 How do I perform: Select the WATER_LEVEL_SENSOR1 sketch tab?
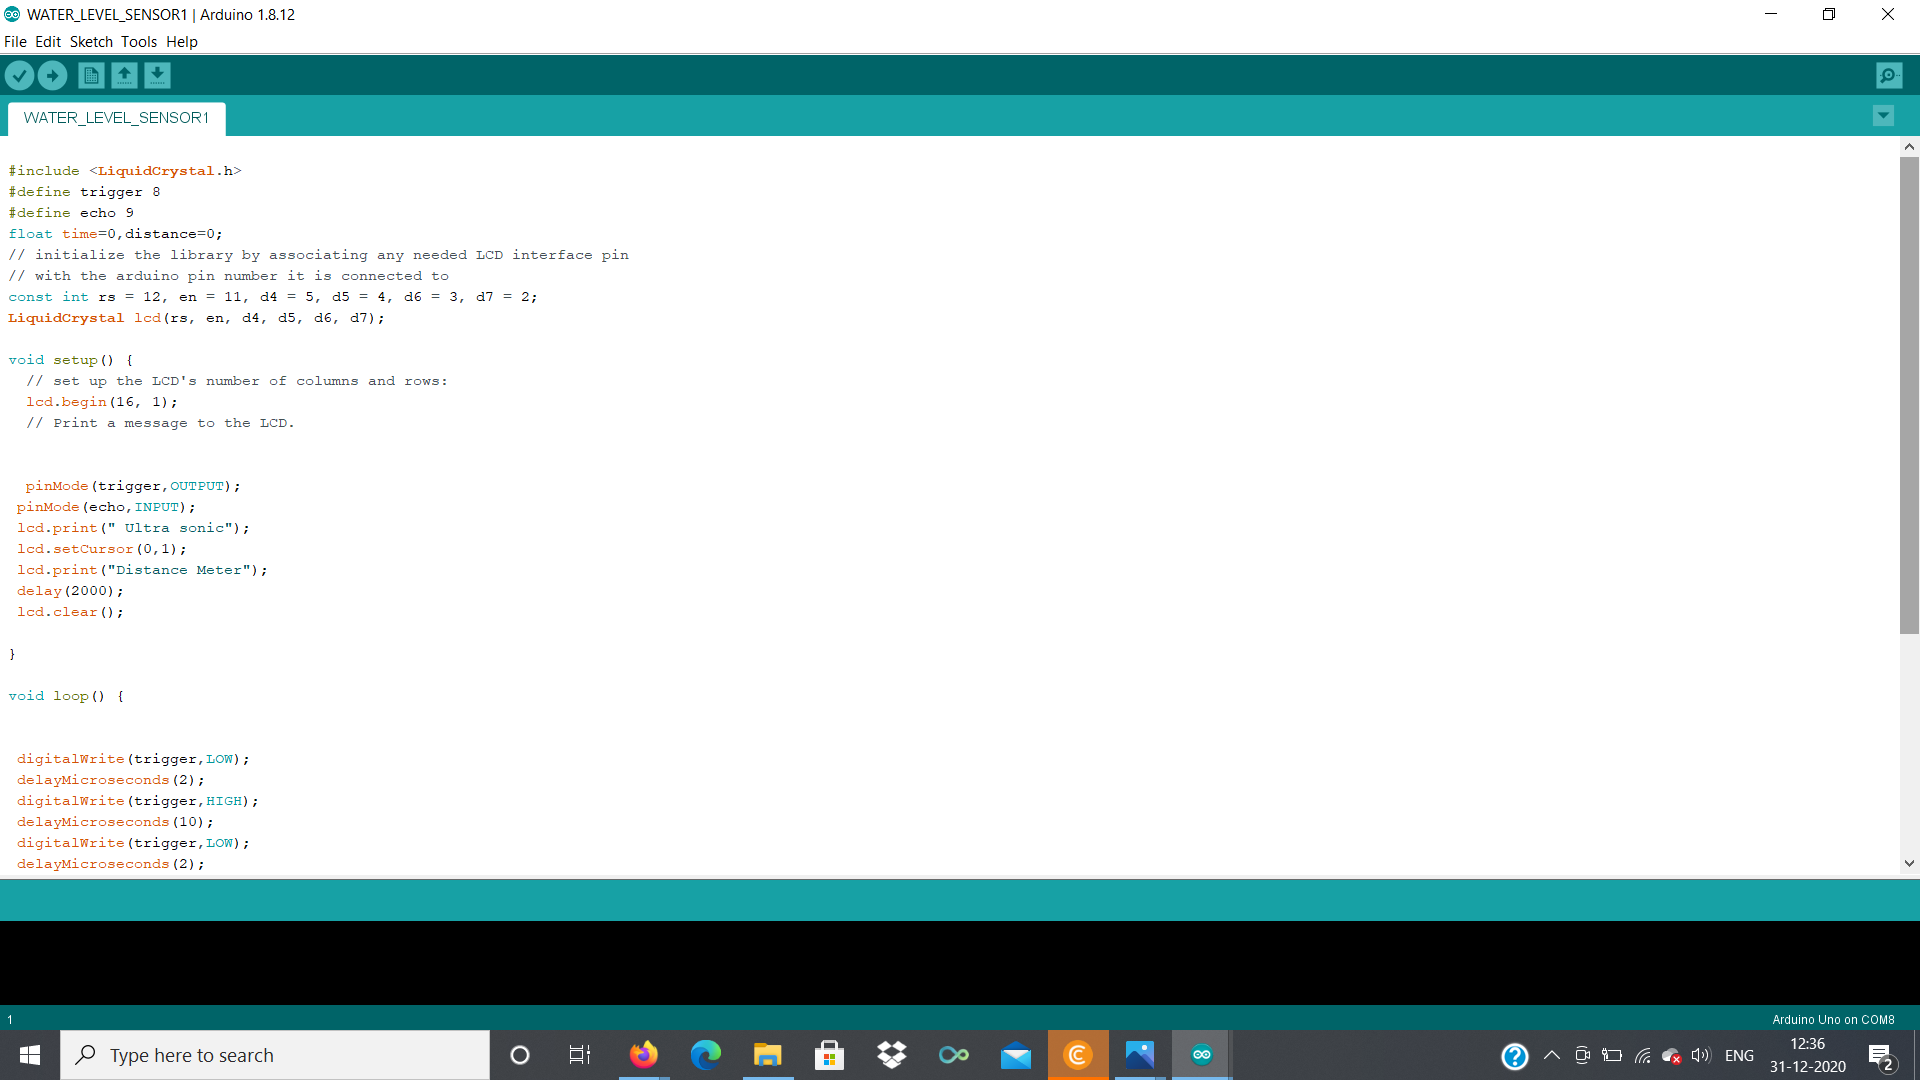click(116, 118)
